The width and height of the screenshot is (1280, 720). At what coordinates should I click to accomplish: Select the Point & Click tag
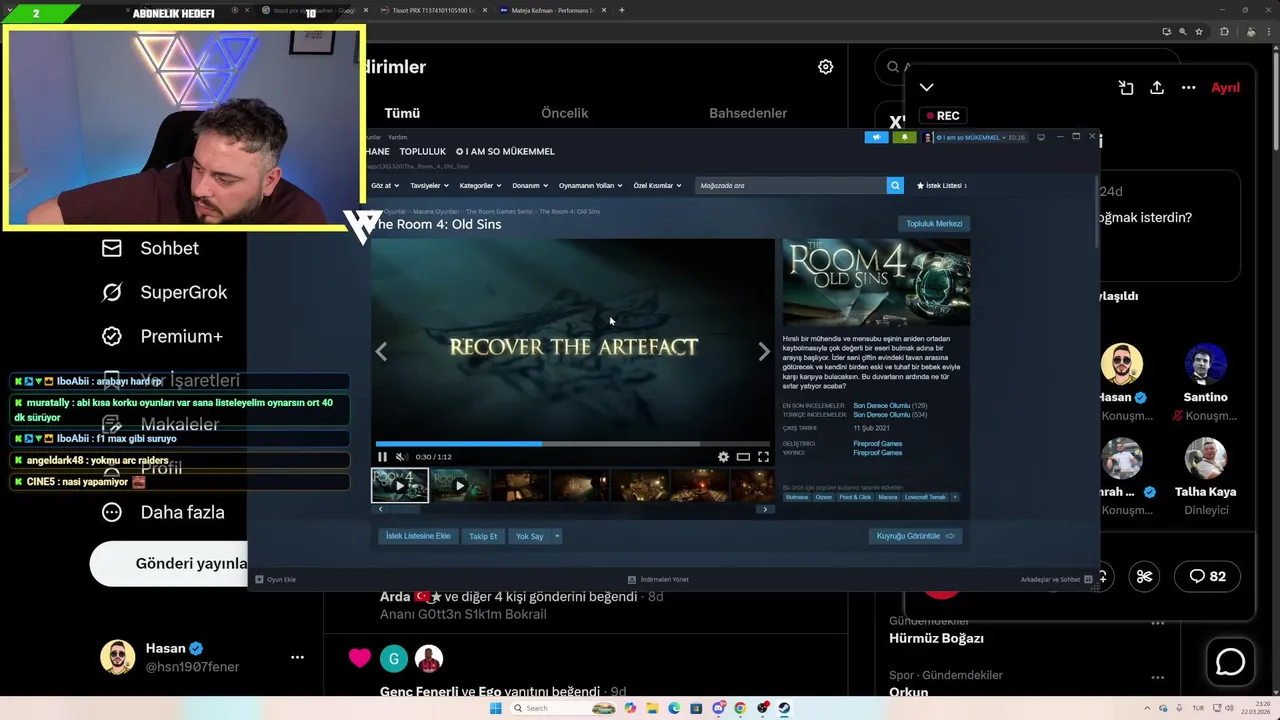pos(855,497)
